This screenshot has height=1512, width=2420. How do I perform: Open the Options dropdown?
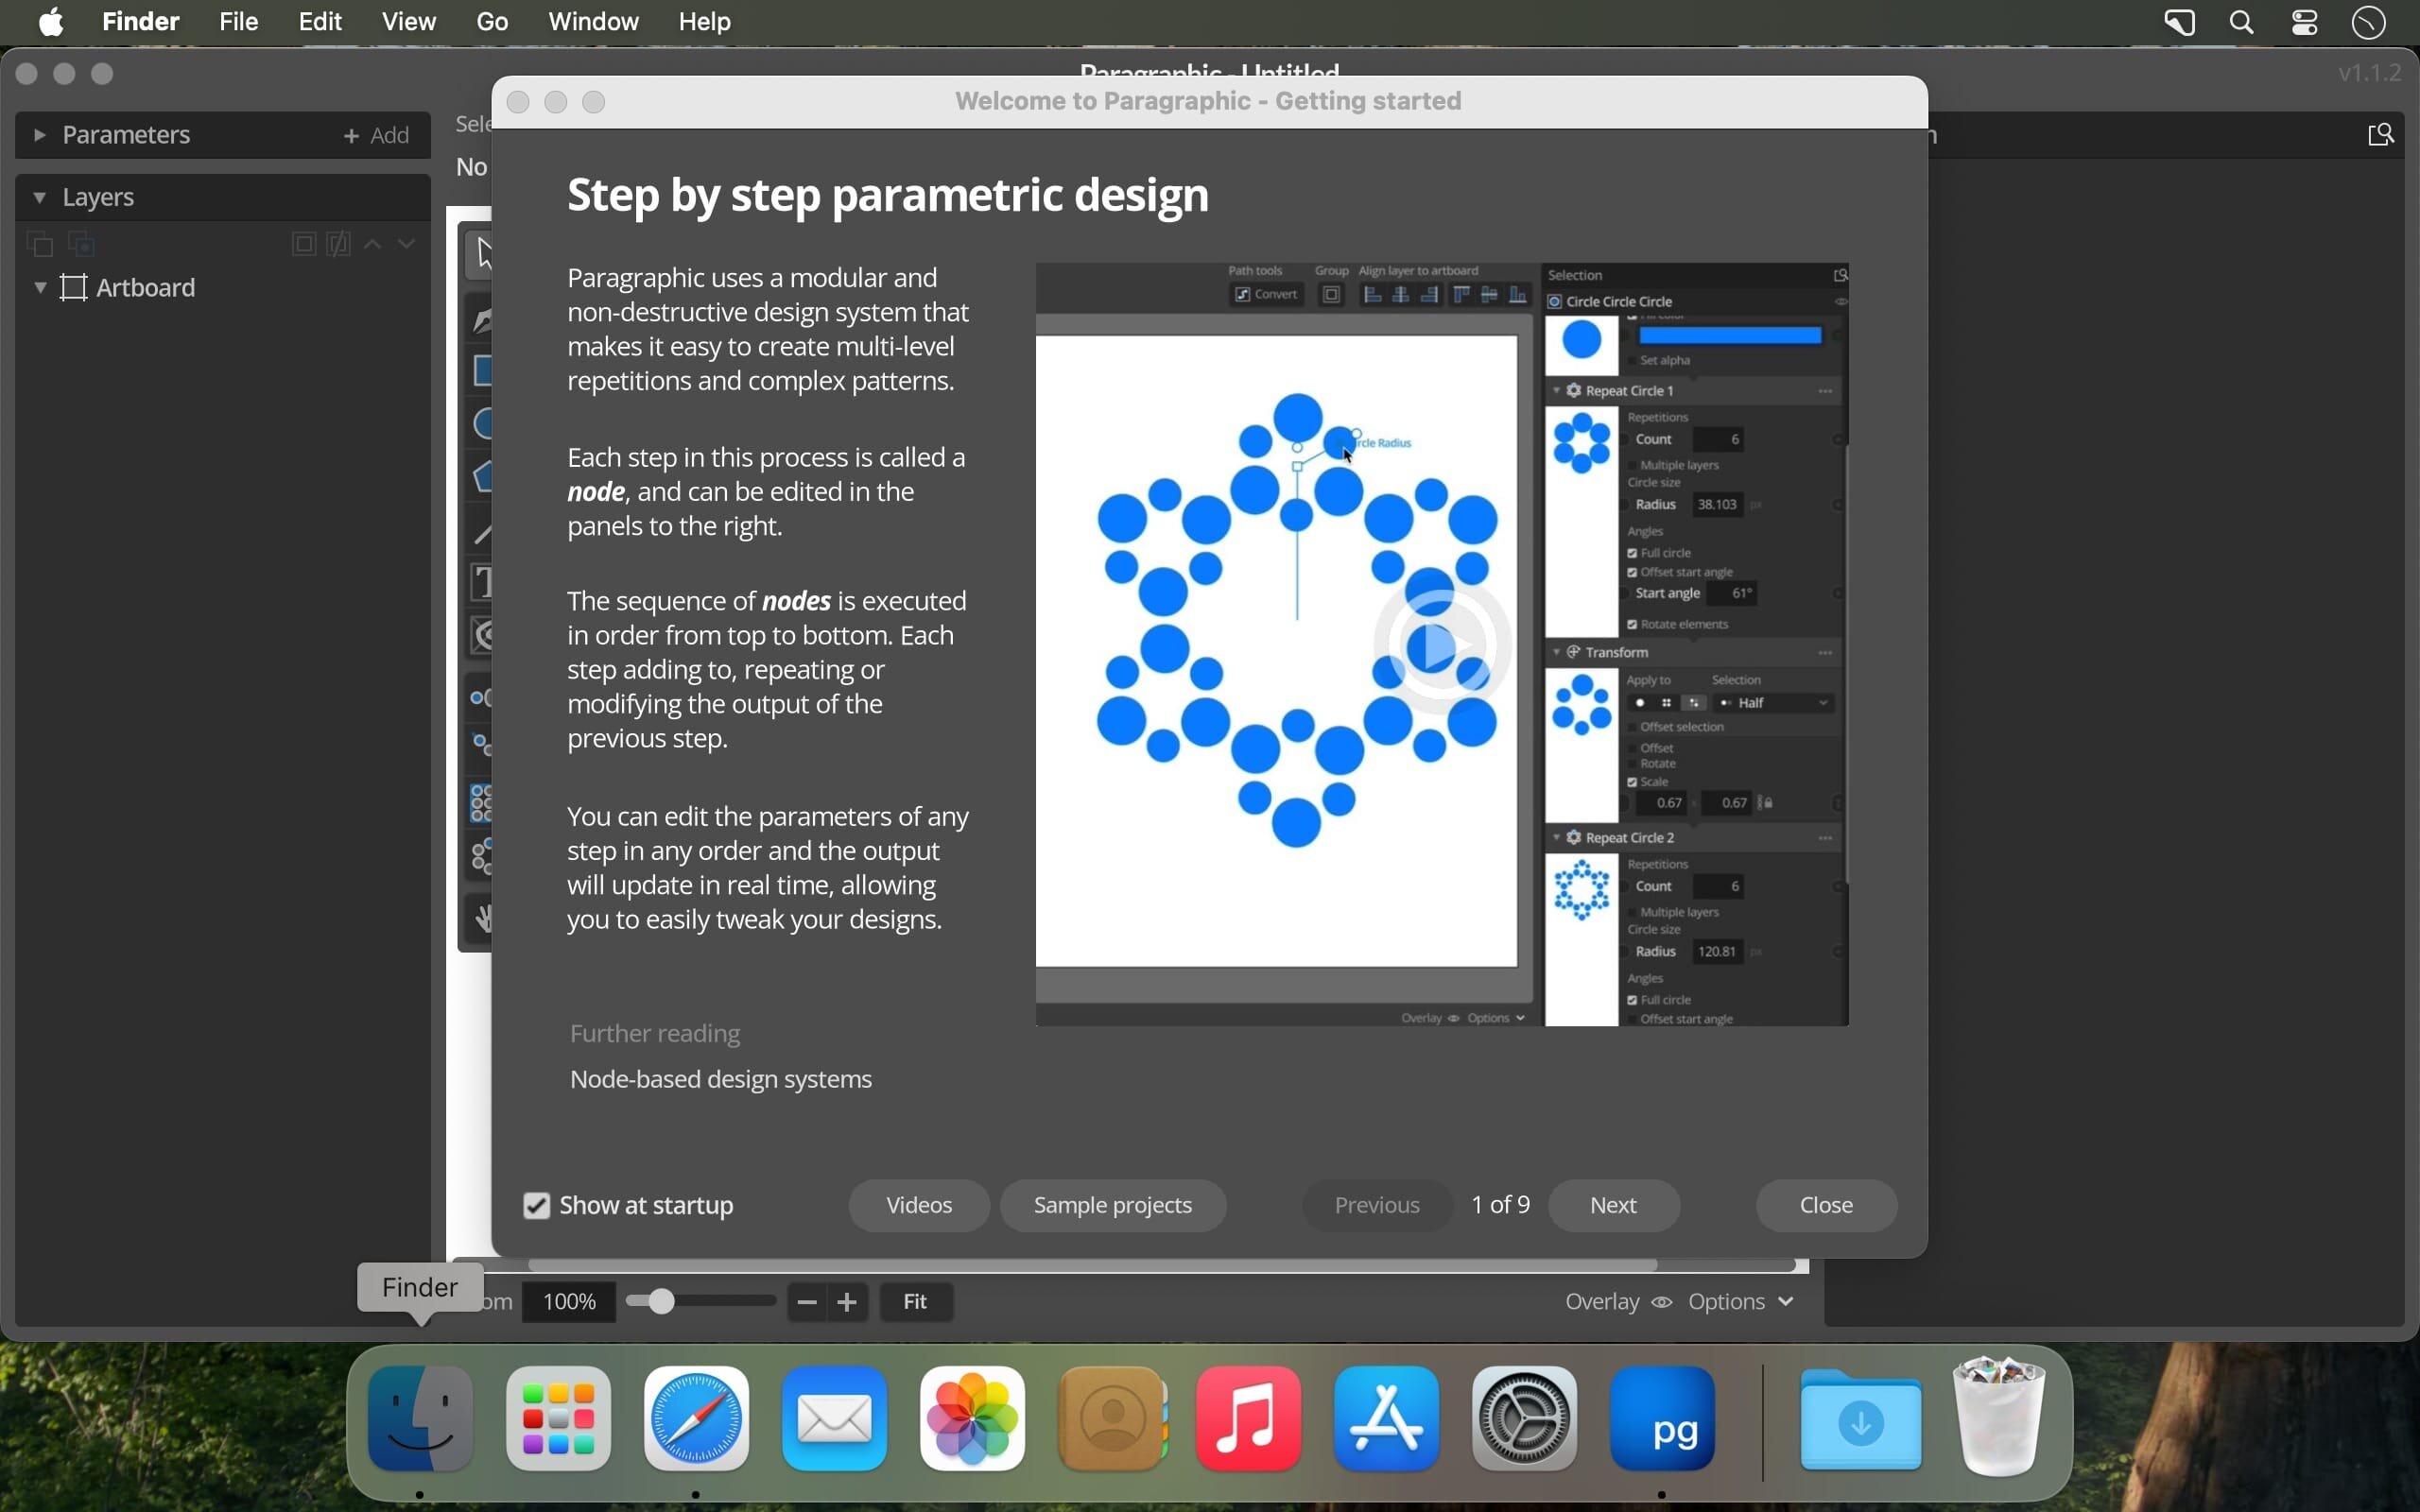1742,1302
